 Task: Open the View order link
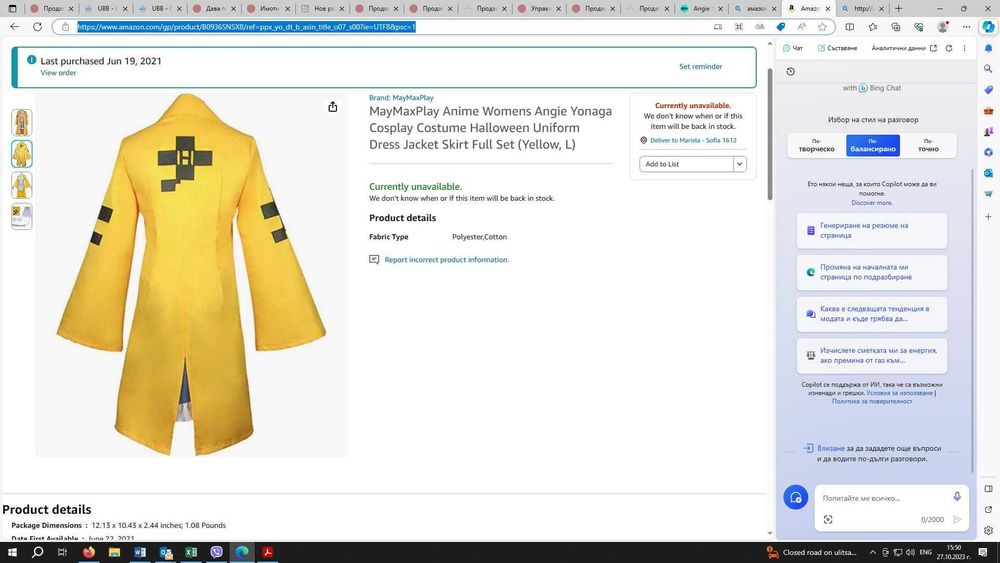point(58,73)
